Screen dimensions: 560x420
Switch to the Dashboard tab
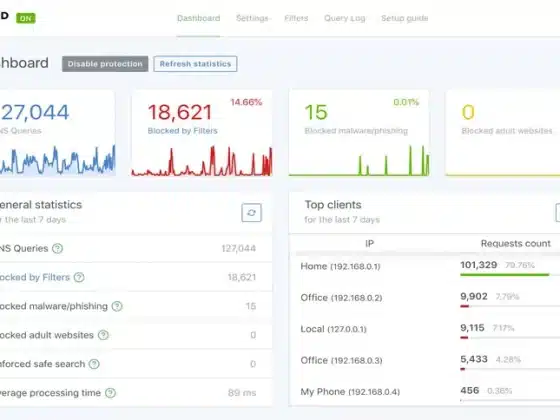coord(199,18)
